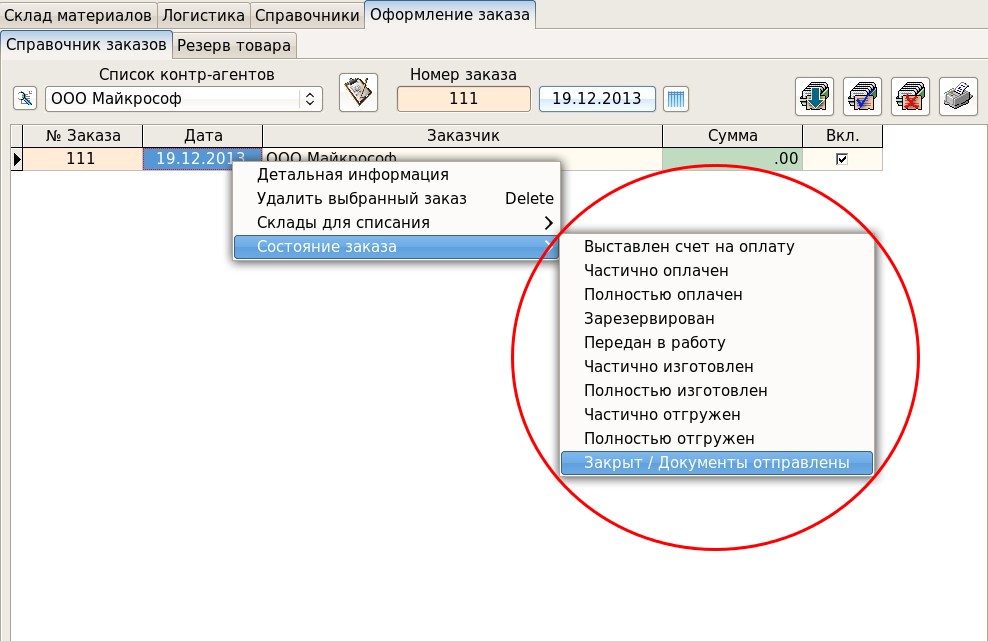Click the contractor search icon beside the combo box
The height and width of the screenshot is (641, 988).
click(x=25, y=98)
